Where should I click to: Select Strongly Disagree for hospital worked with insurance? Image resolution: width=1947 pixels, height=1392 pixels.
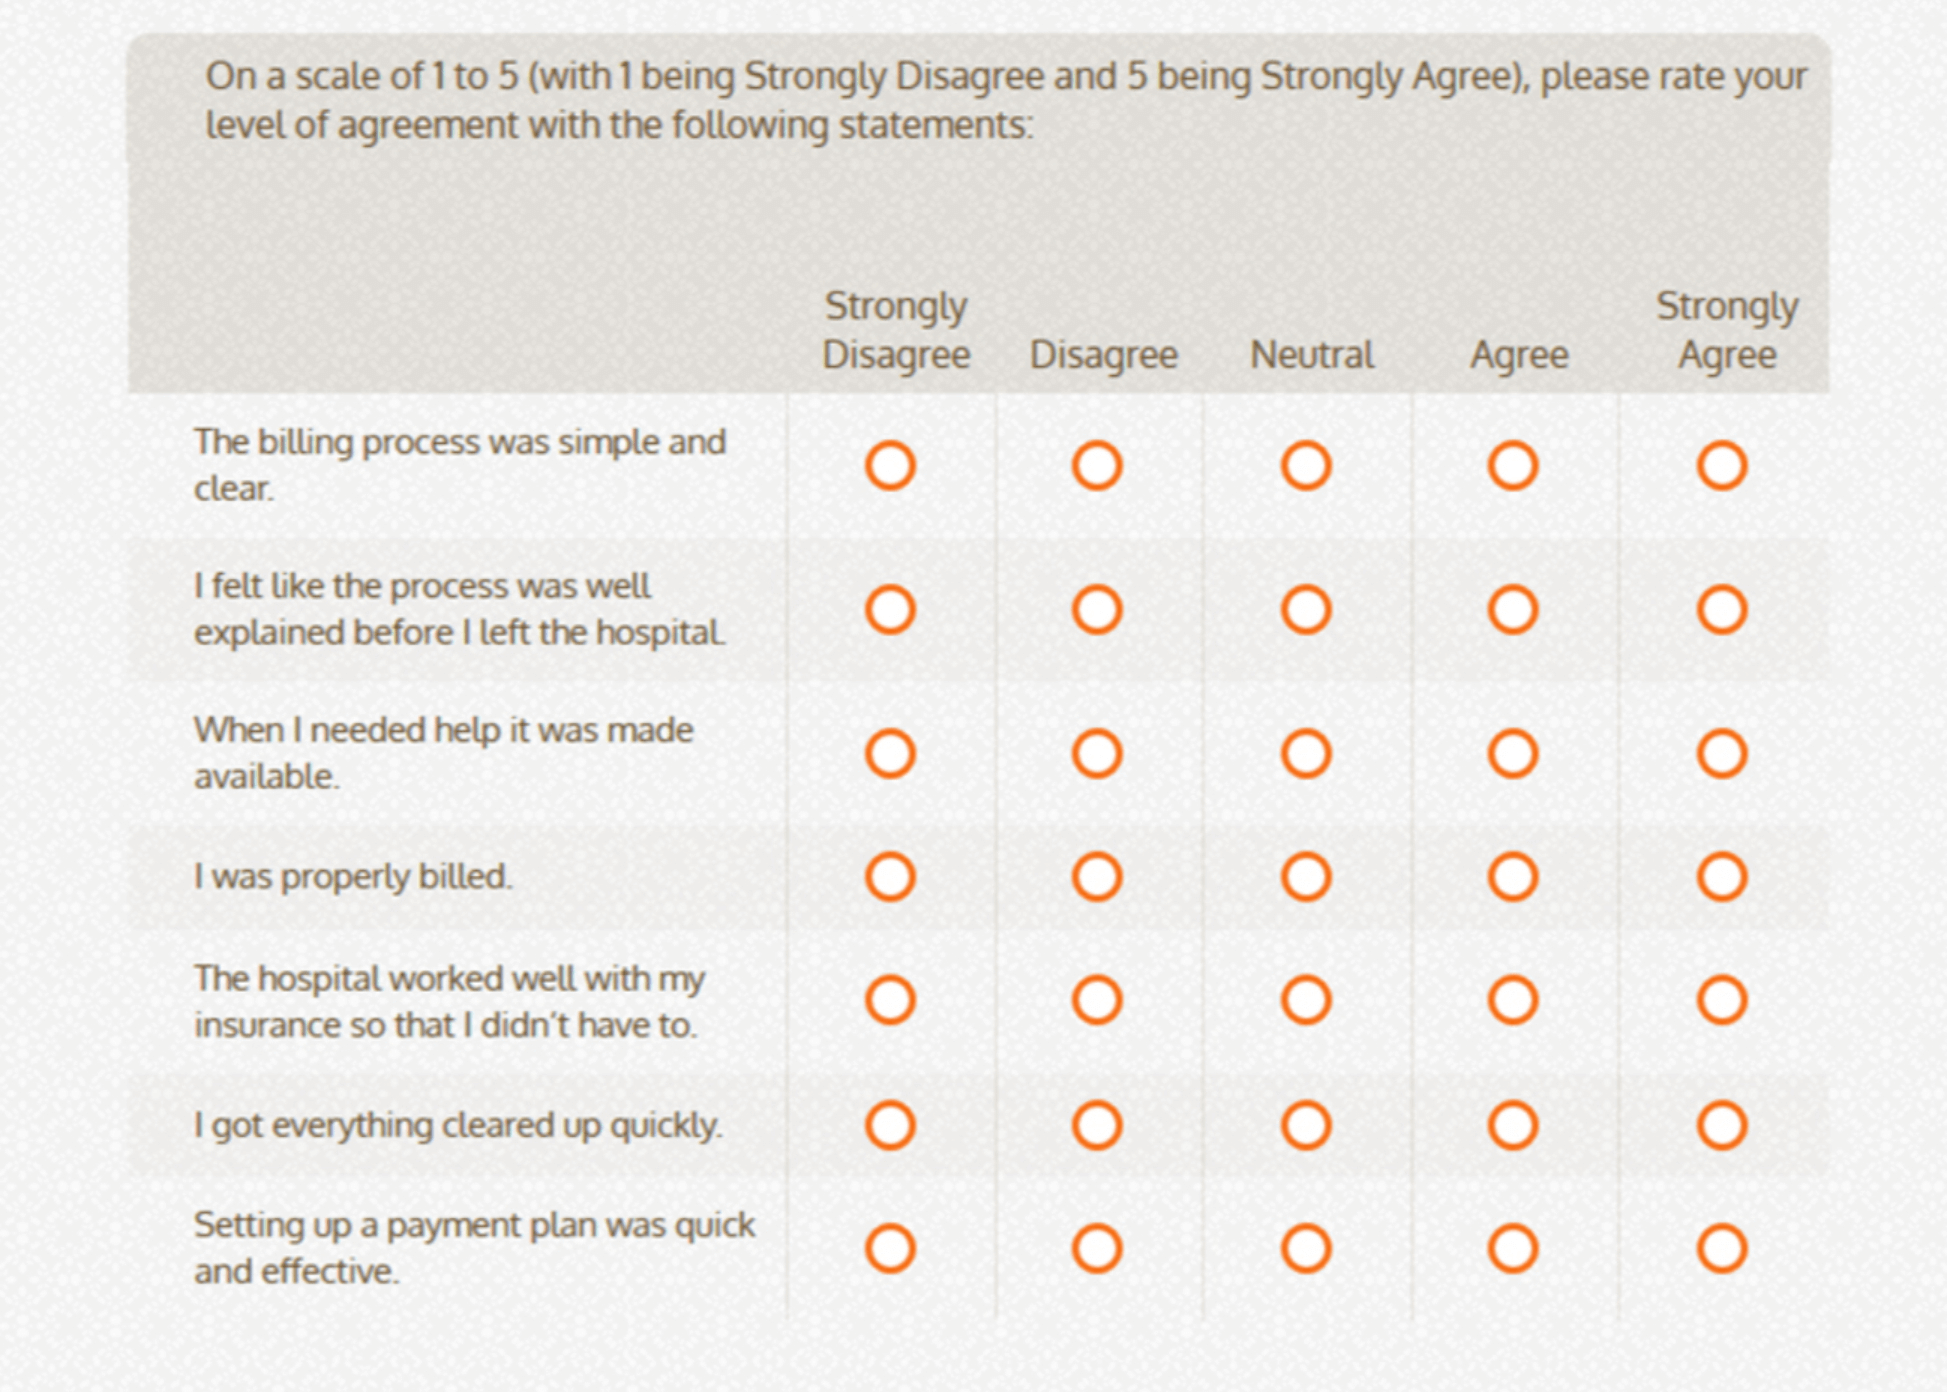click(890, 1000)
